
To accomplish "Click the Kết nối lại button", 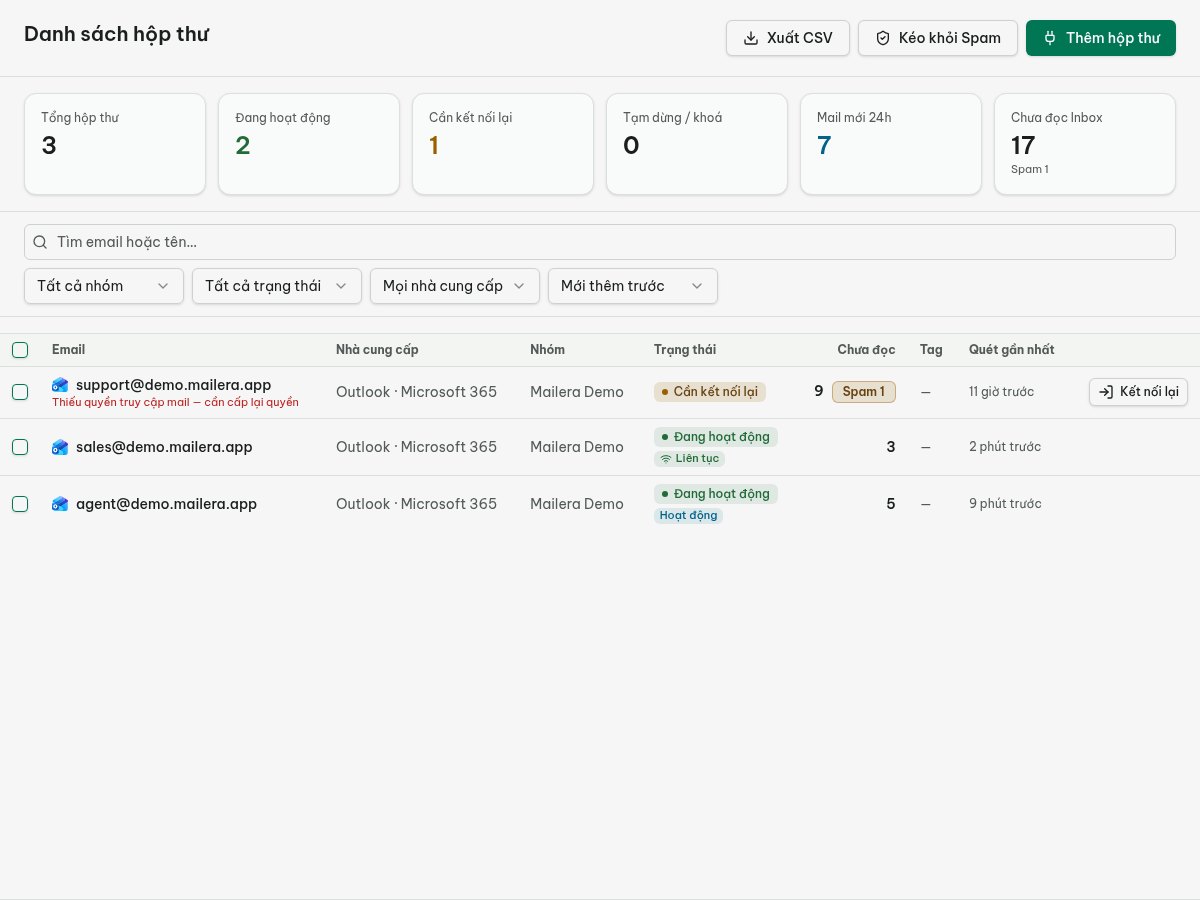I will tap(1138, 392).
